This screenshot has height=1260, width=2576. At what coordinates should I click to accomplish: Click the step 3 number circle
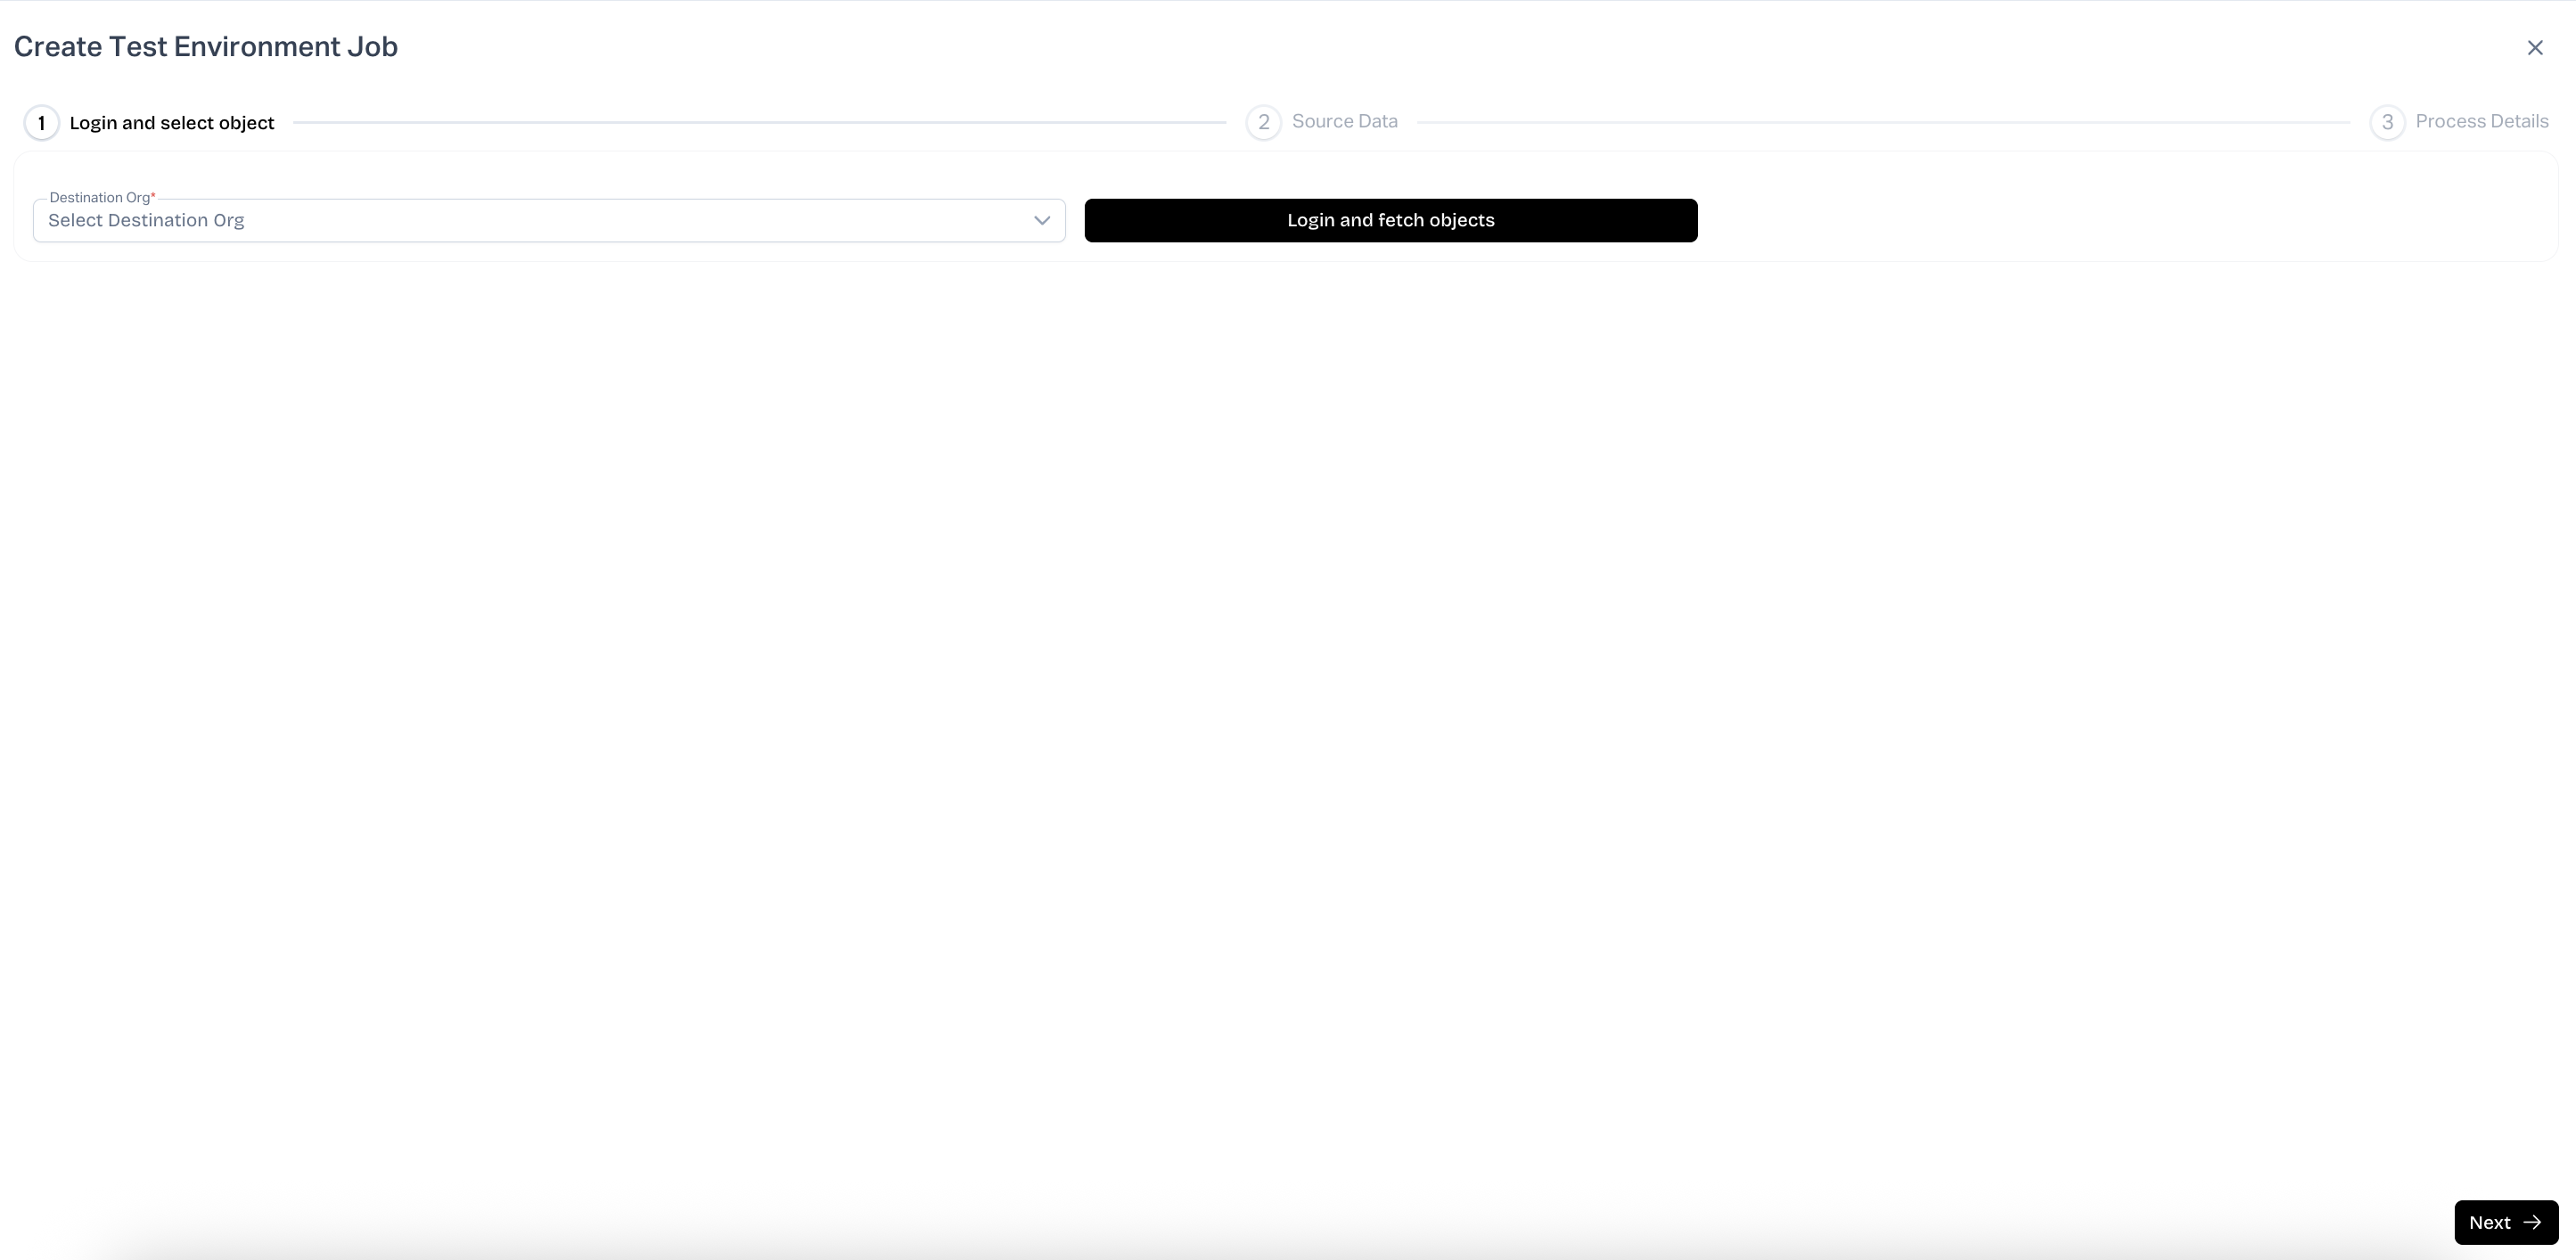[2387, 122]
